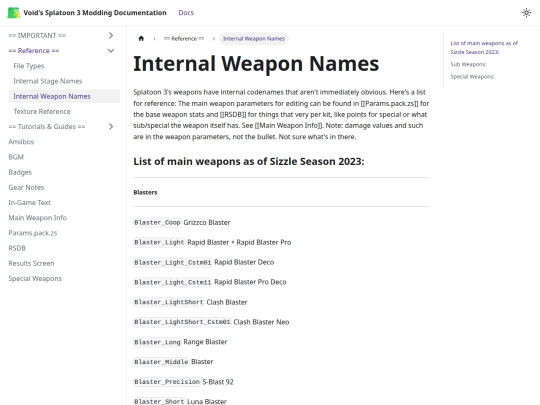This screenshot has width=540, height=405.
Task: Expand the == IMPORTANT == section chevron
Action: point(111,35)
